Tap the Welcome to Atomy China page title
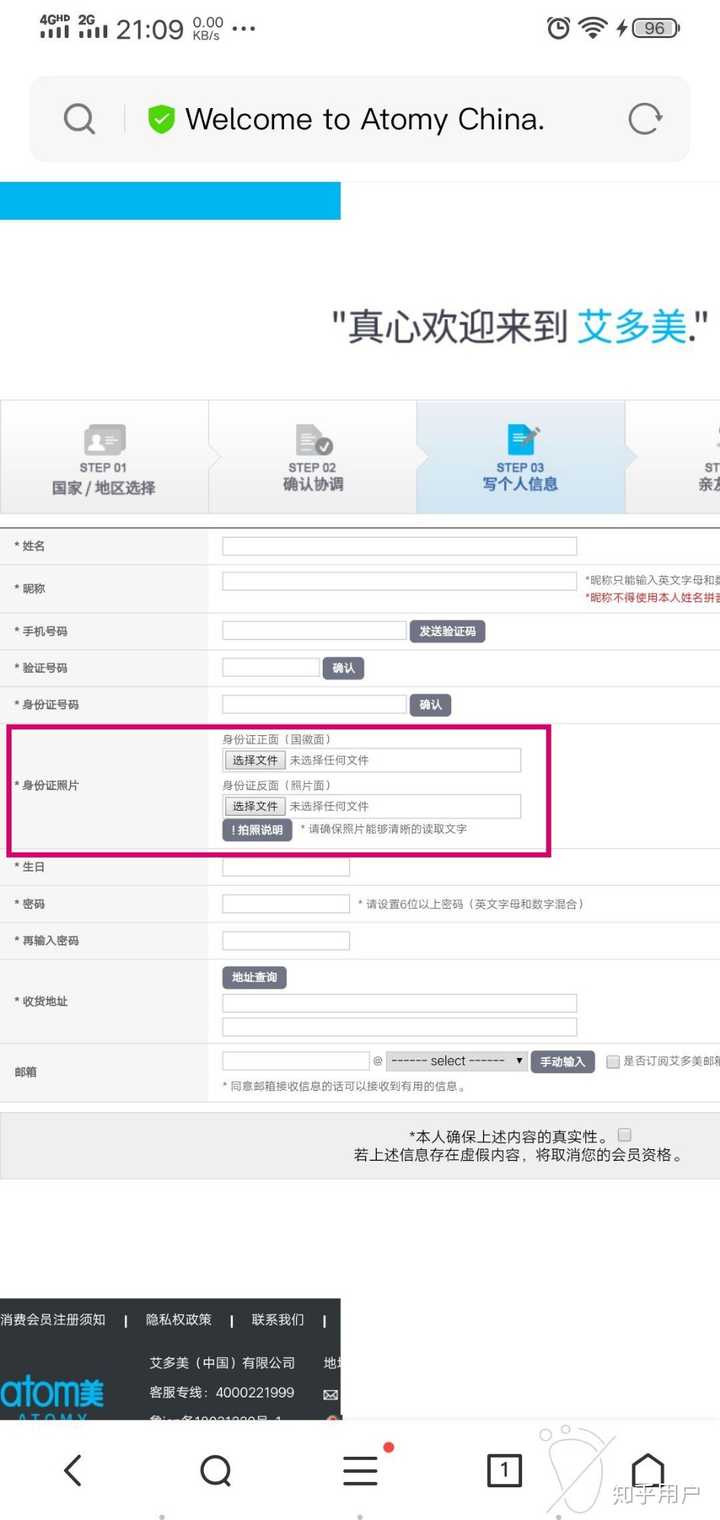720x1520 pixels. [365, 120]
